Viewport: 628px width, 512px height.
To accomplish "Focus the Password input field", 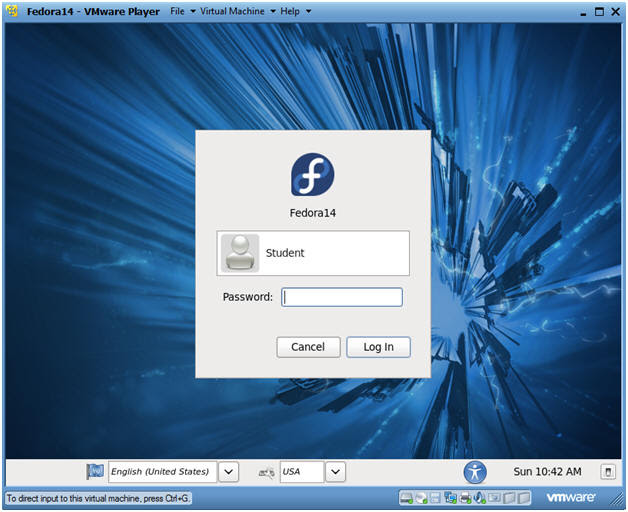I will click(x=342, y=297).
